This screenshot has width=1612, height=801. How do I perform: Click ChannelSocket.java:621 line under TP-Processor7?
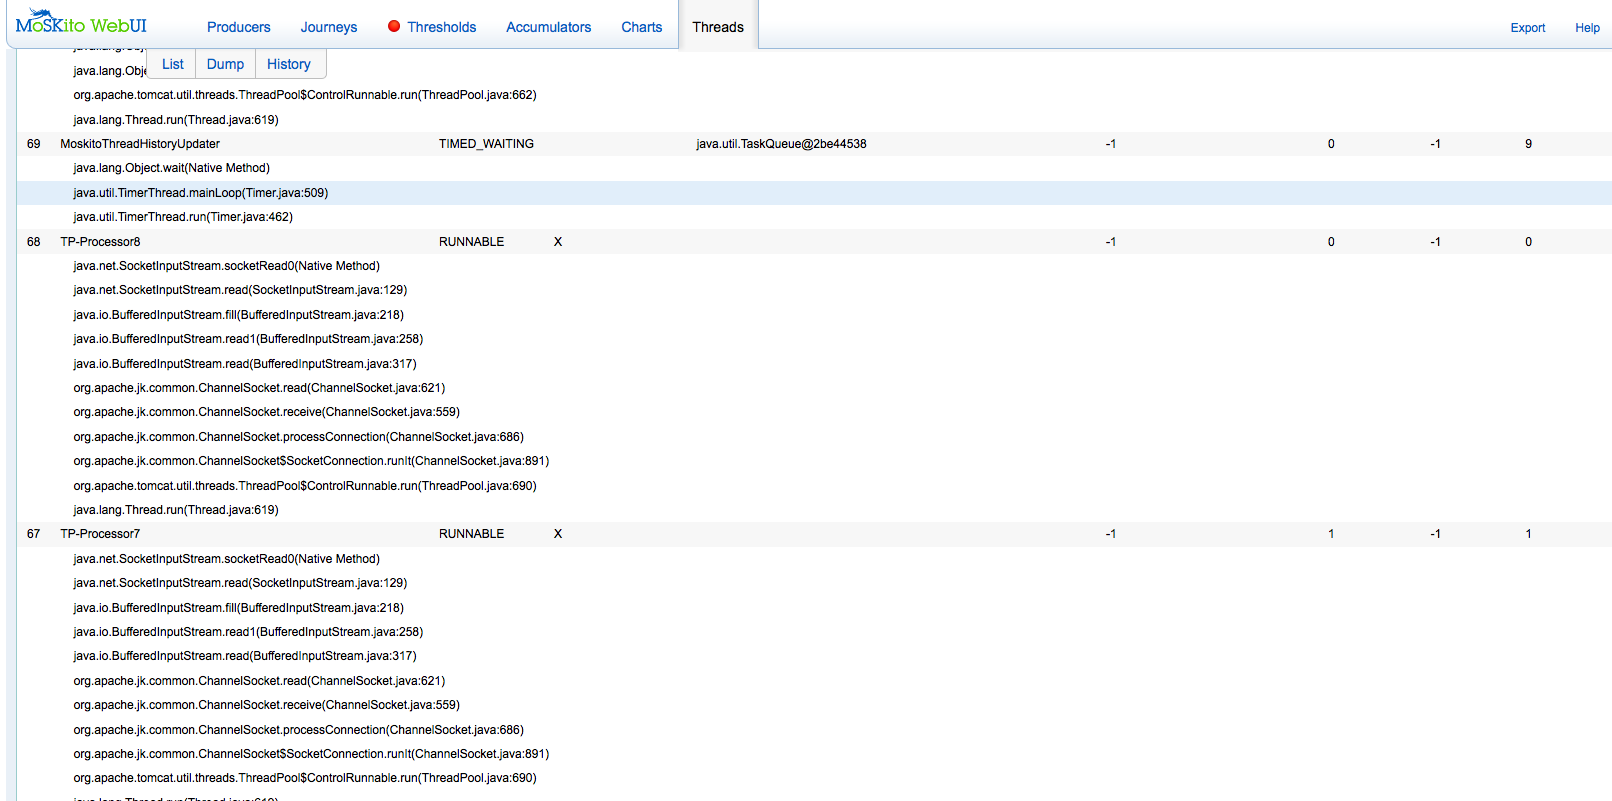point(259,681)
